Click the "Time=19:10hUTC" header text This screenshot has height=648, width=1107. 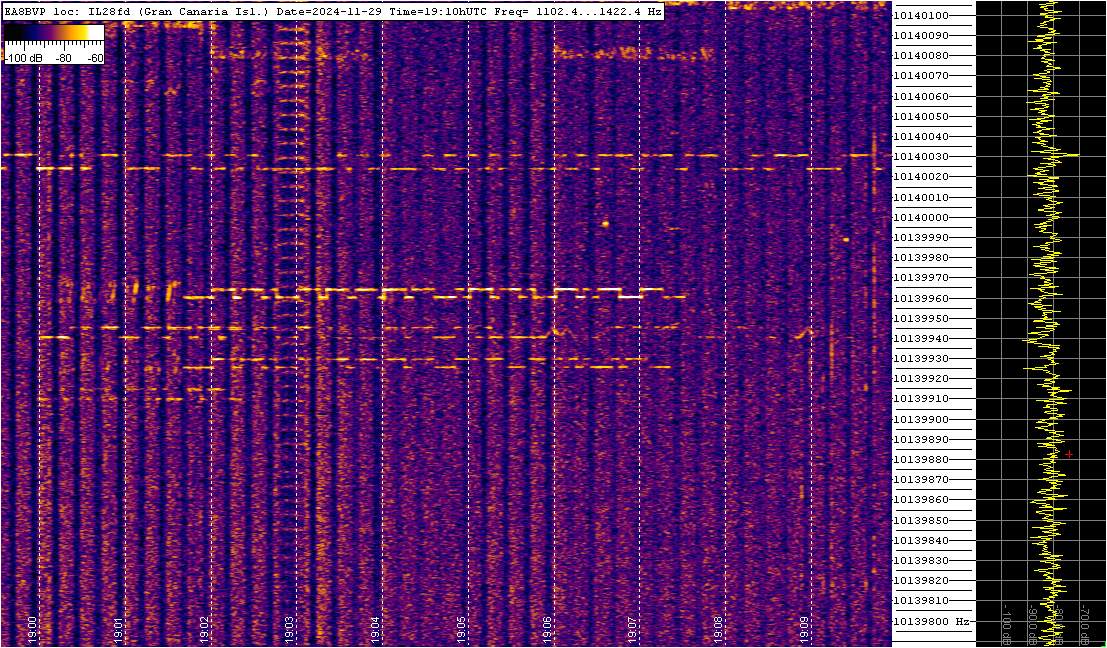436,12
